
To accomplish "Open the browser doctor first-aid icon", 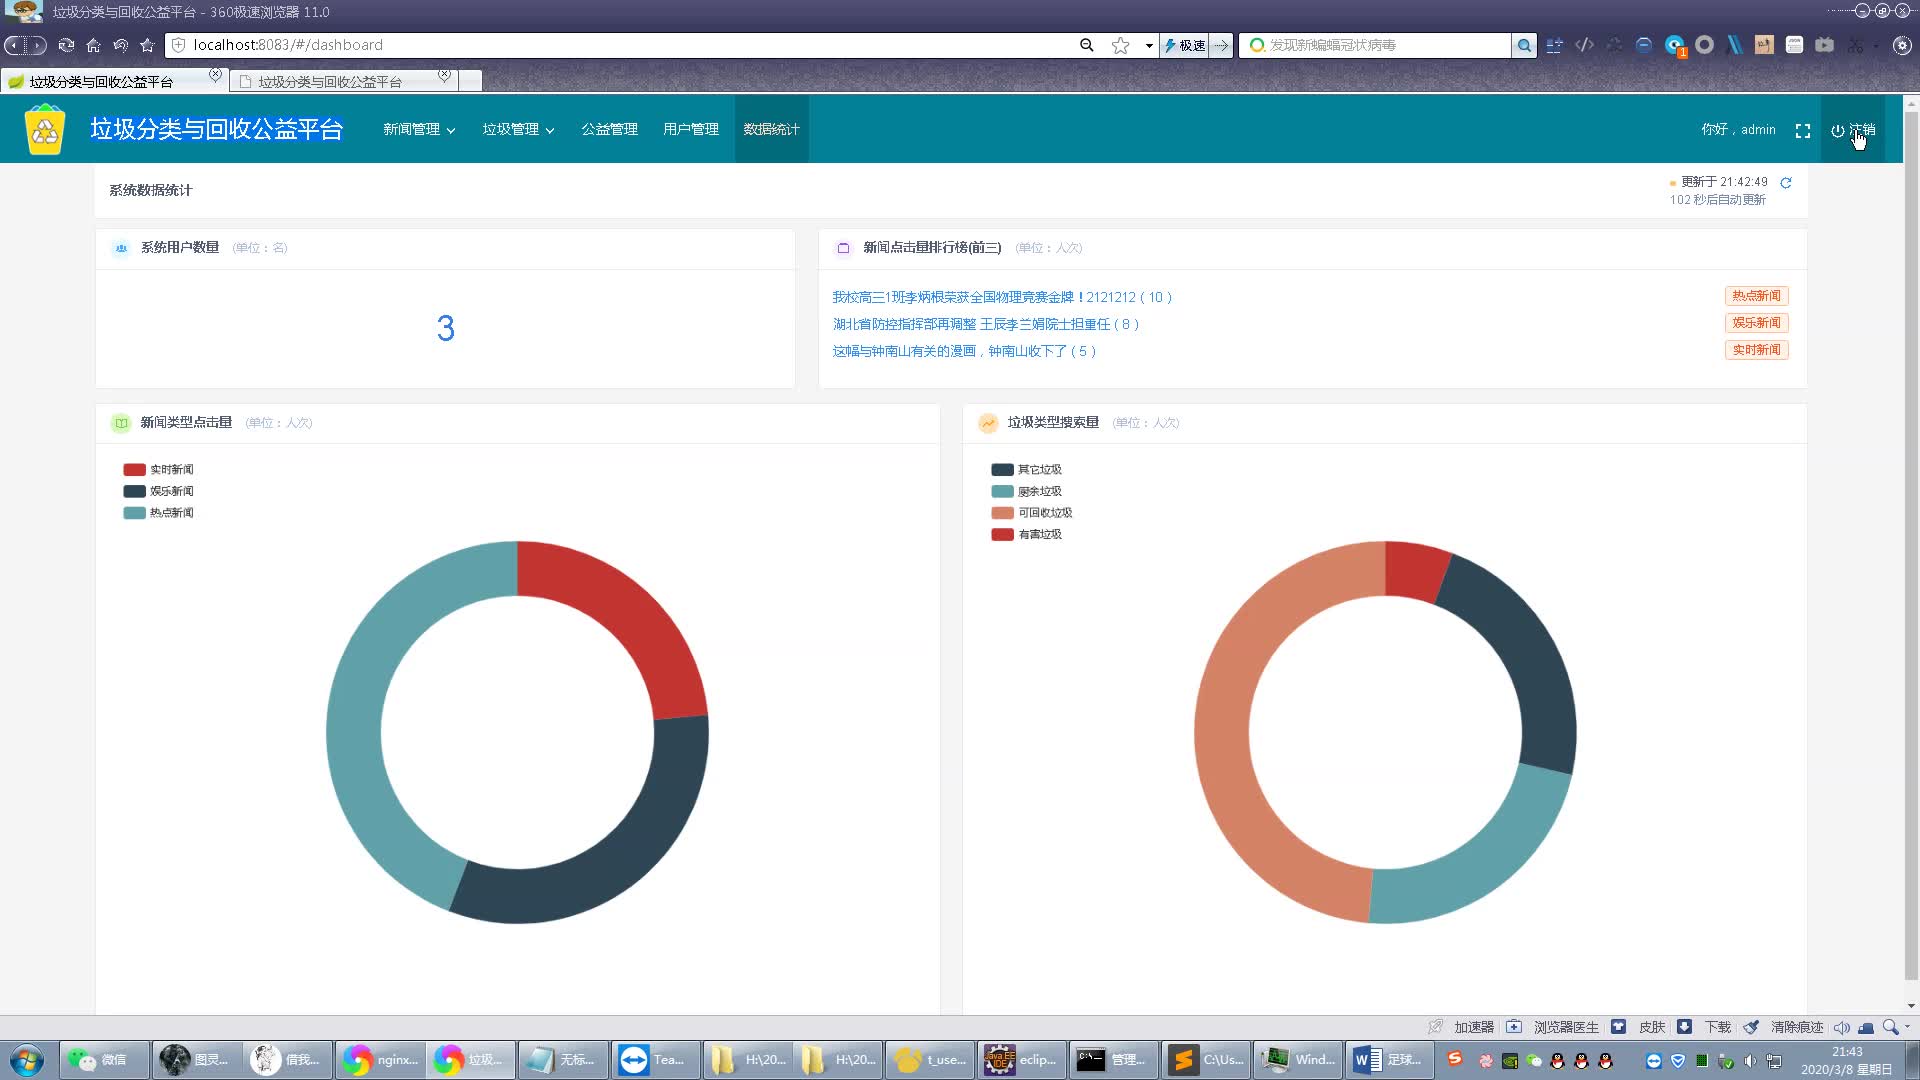I will (1513, 1027).
